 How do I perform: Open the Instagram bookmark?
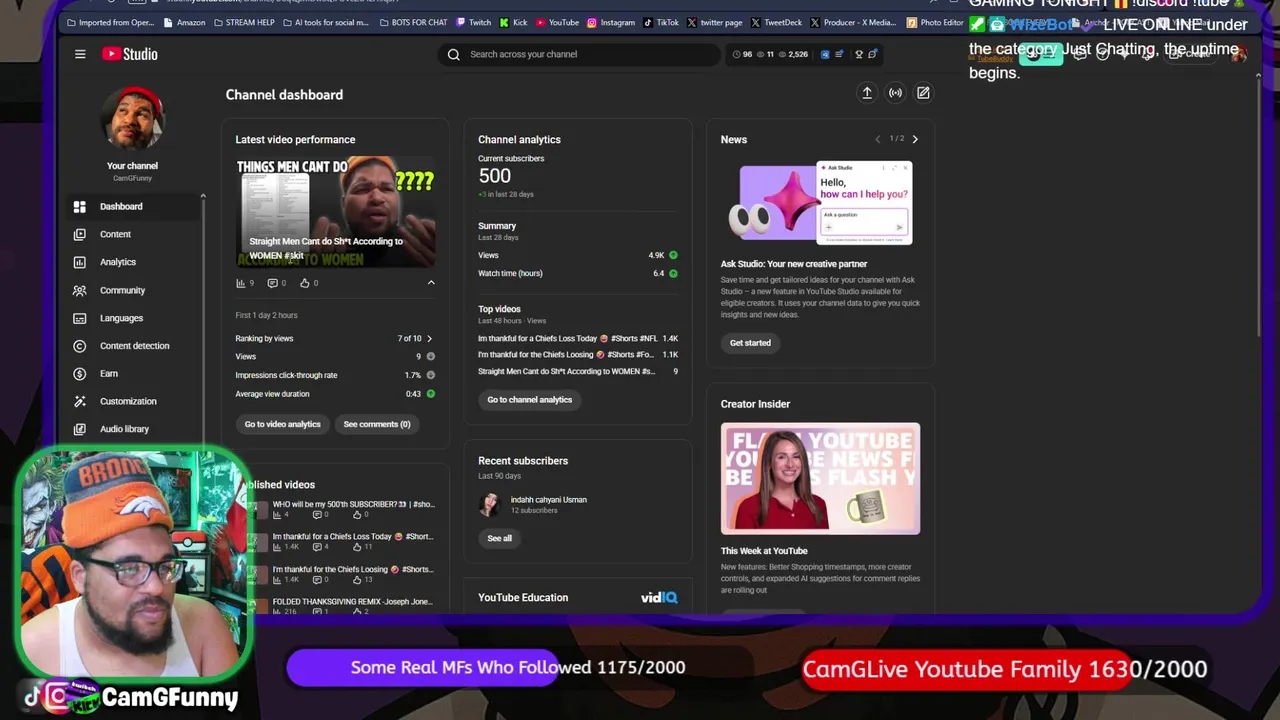tap(611, 22)
